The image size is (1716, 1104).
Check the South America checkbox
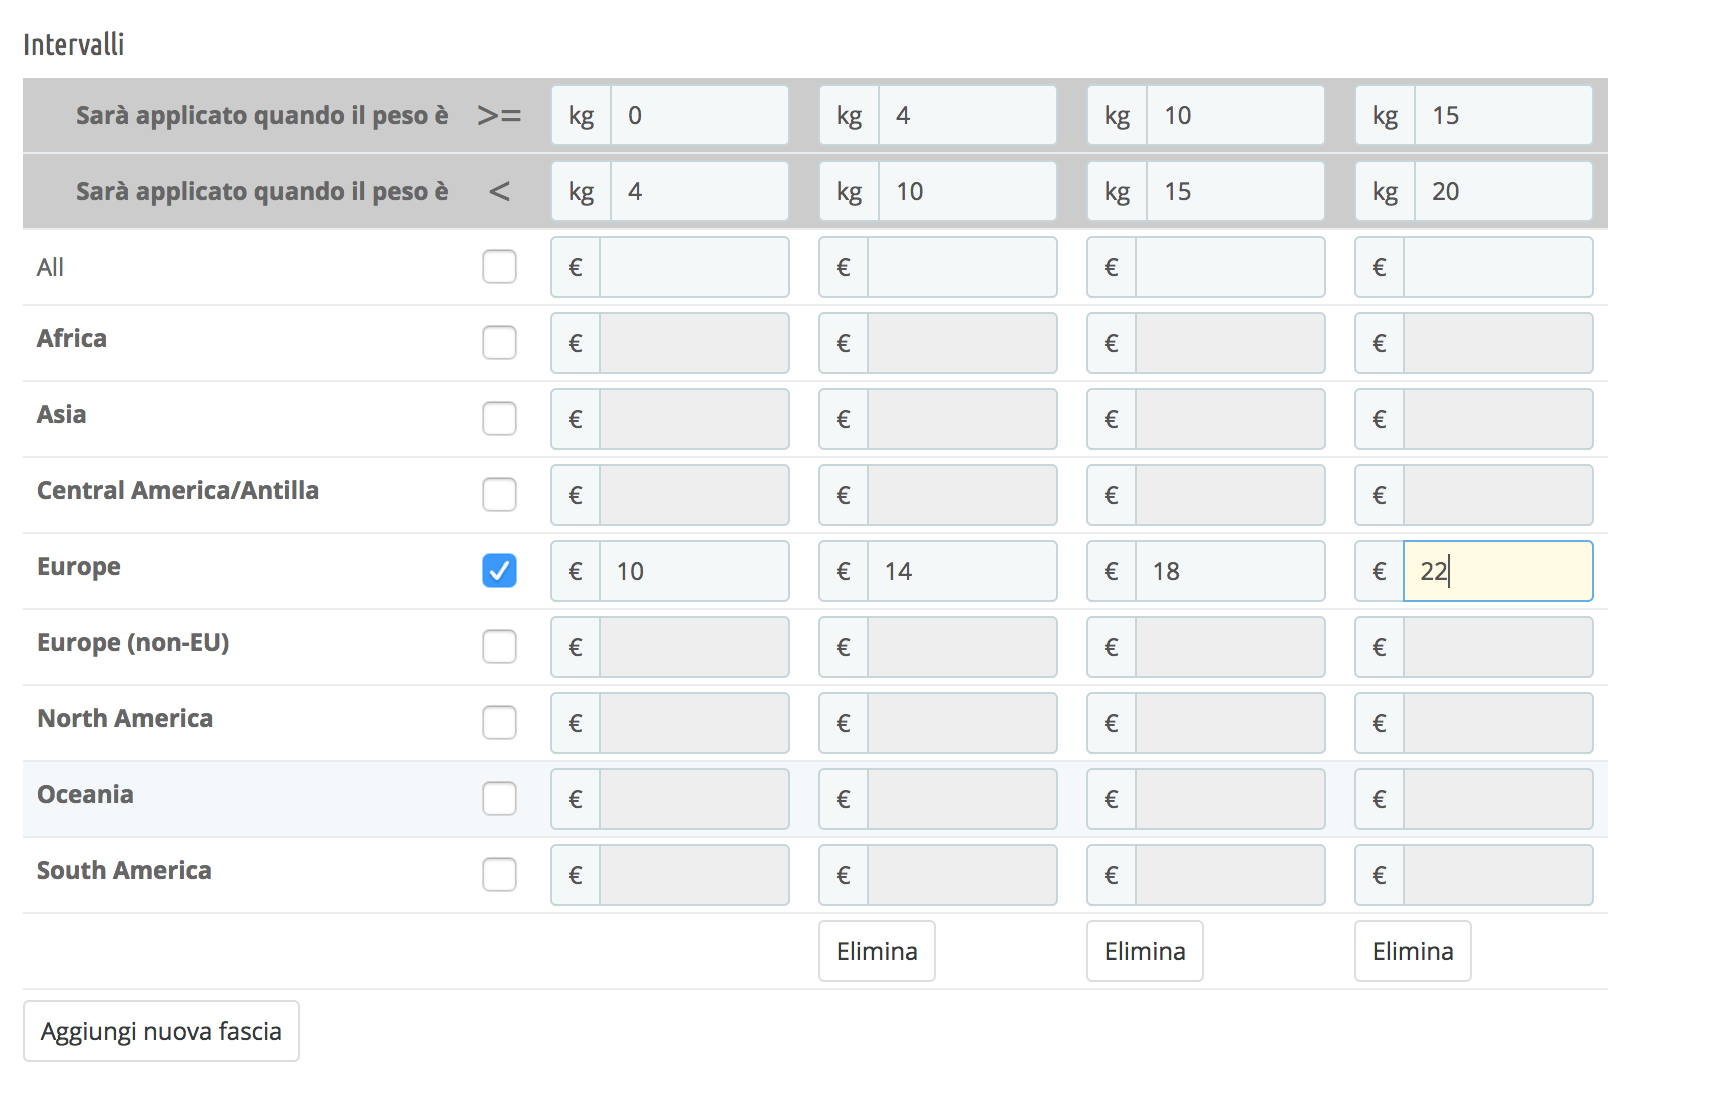[x=499, y=875]
